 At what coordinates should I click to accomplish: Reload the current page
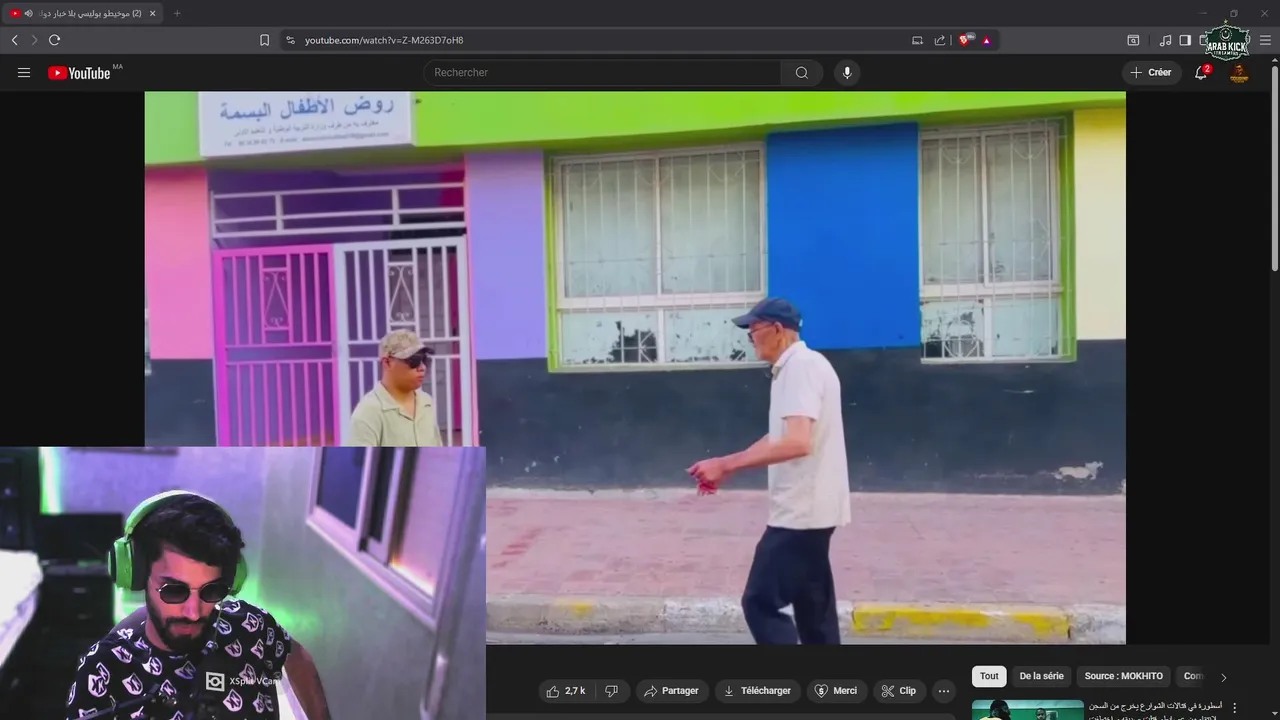point(54,40)
